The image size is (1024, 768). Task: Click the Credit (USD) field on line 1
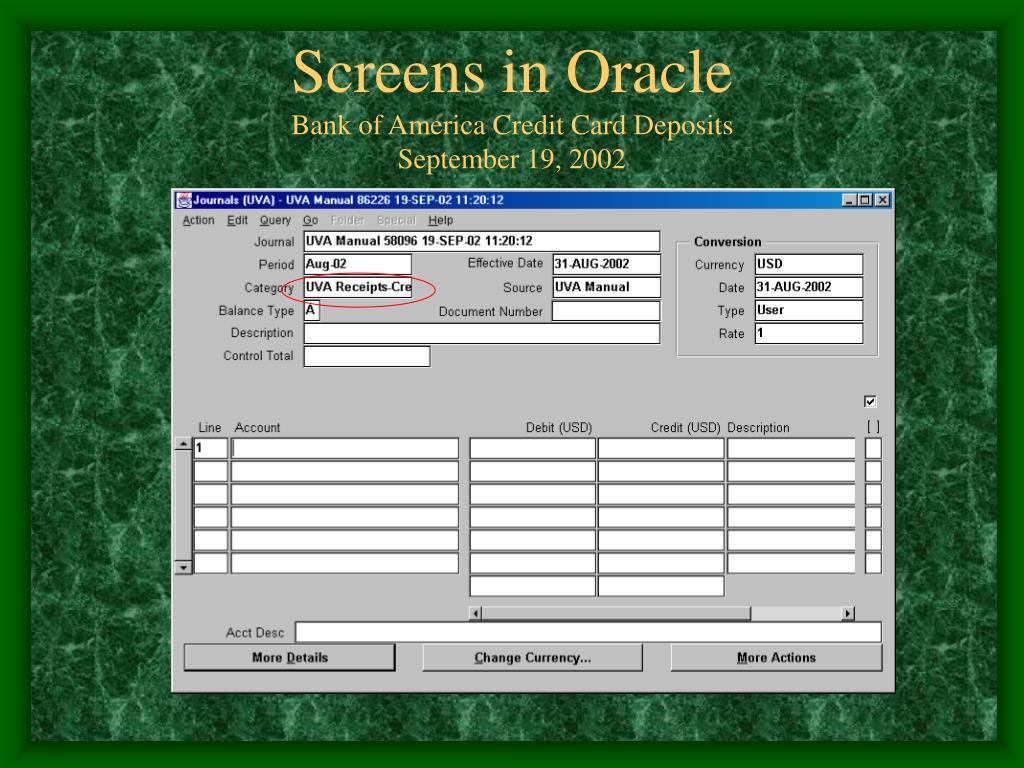point(661,448)
